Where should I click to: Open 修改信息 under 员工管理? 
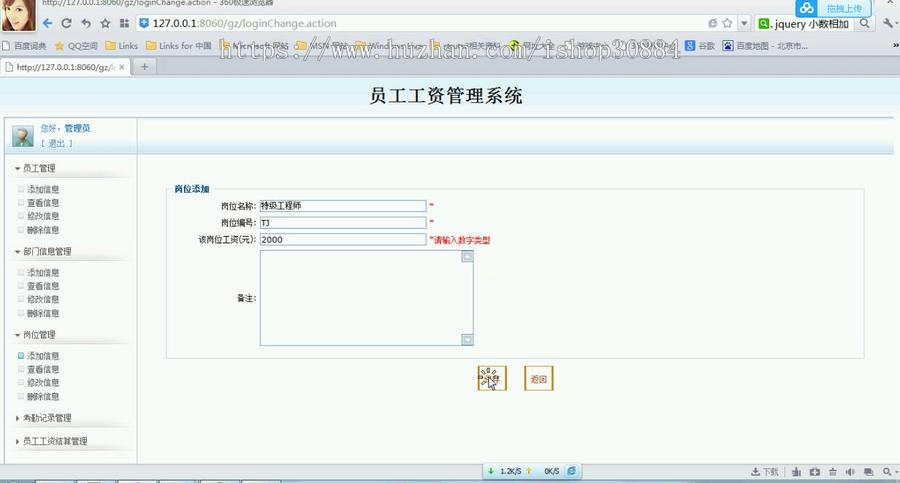click(x=43, y=216)
